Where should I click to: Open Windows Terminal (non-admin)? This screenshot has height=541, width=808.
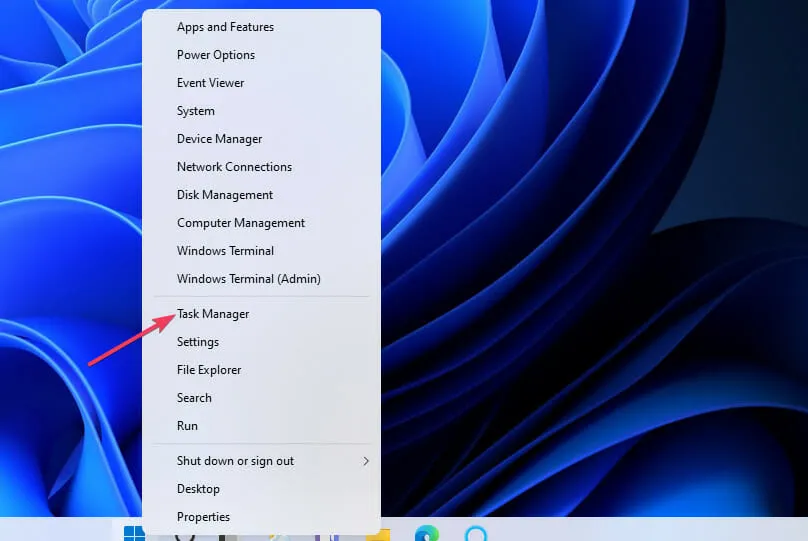coord(226,251)
